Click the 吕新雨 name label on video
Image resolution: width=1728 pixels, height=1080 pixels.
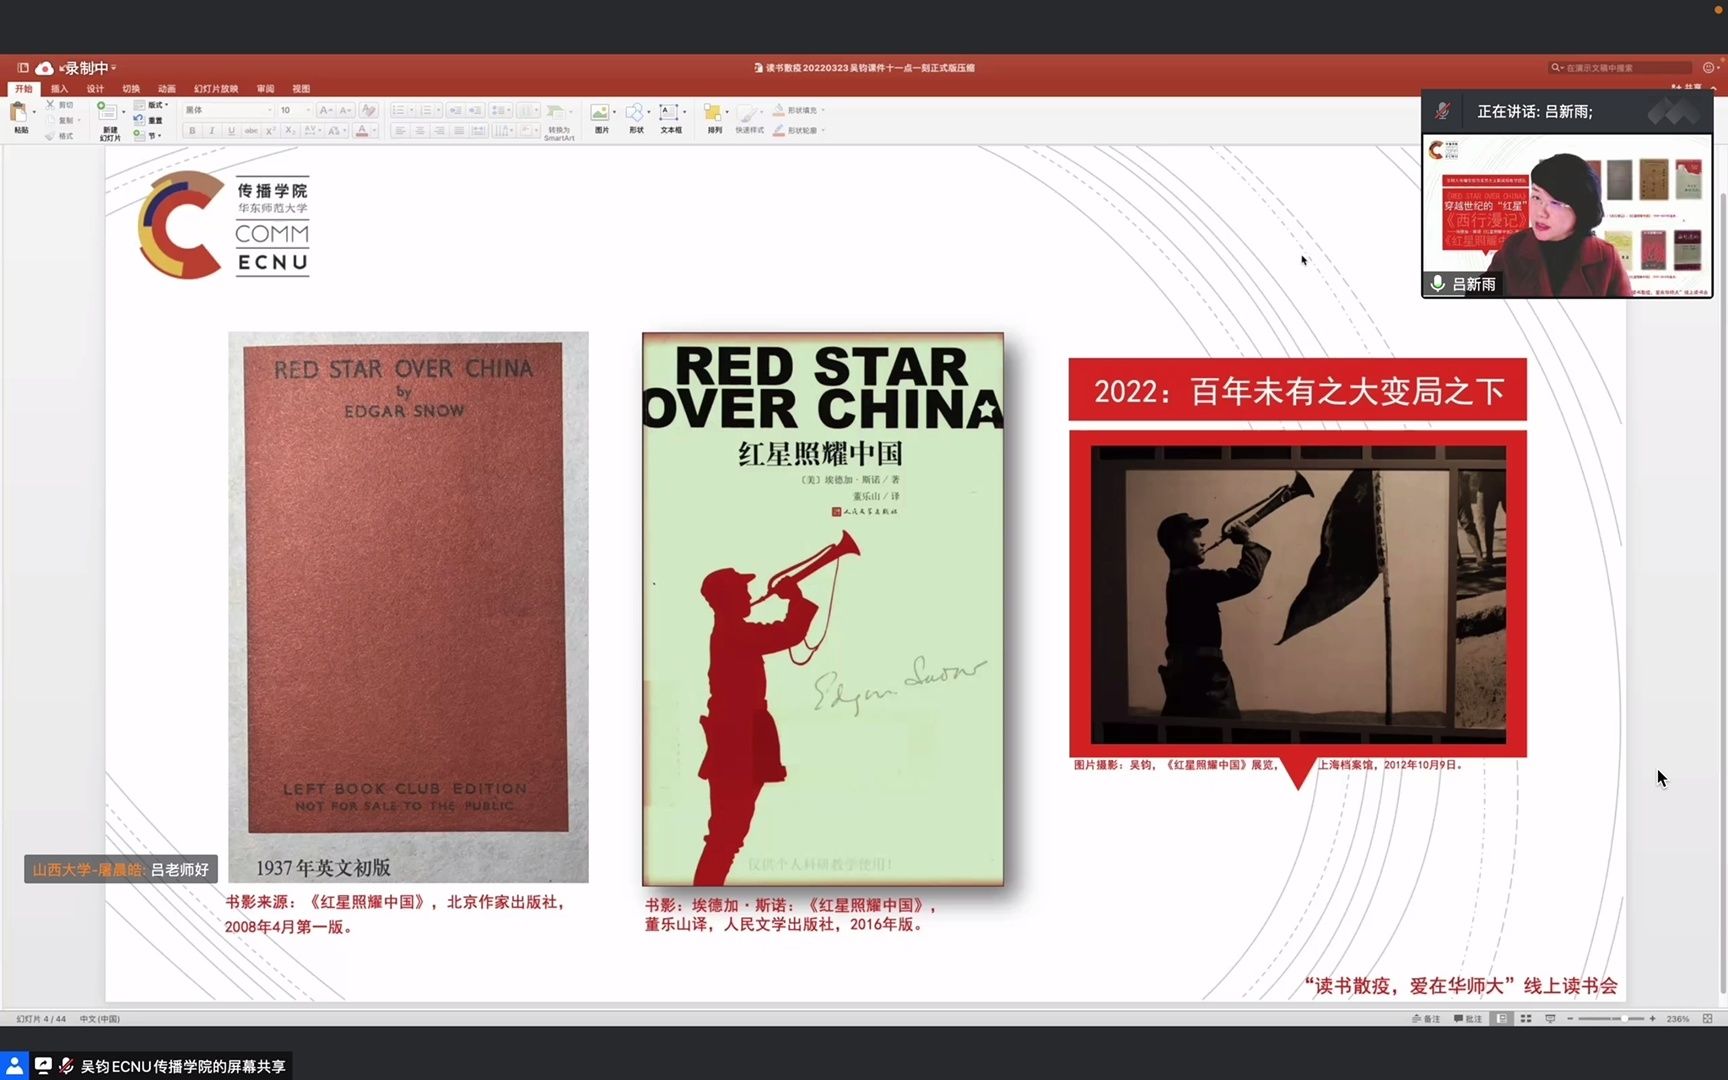1474,284
